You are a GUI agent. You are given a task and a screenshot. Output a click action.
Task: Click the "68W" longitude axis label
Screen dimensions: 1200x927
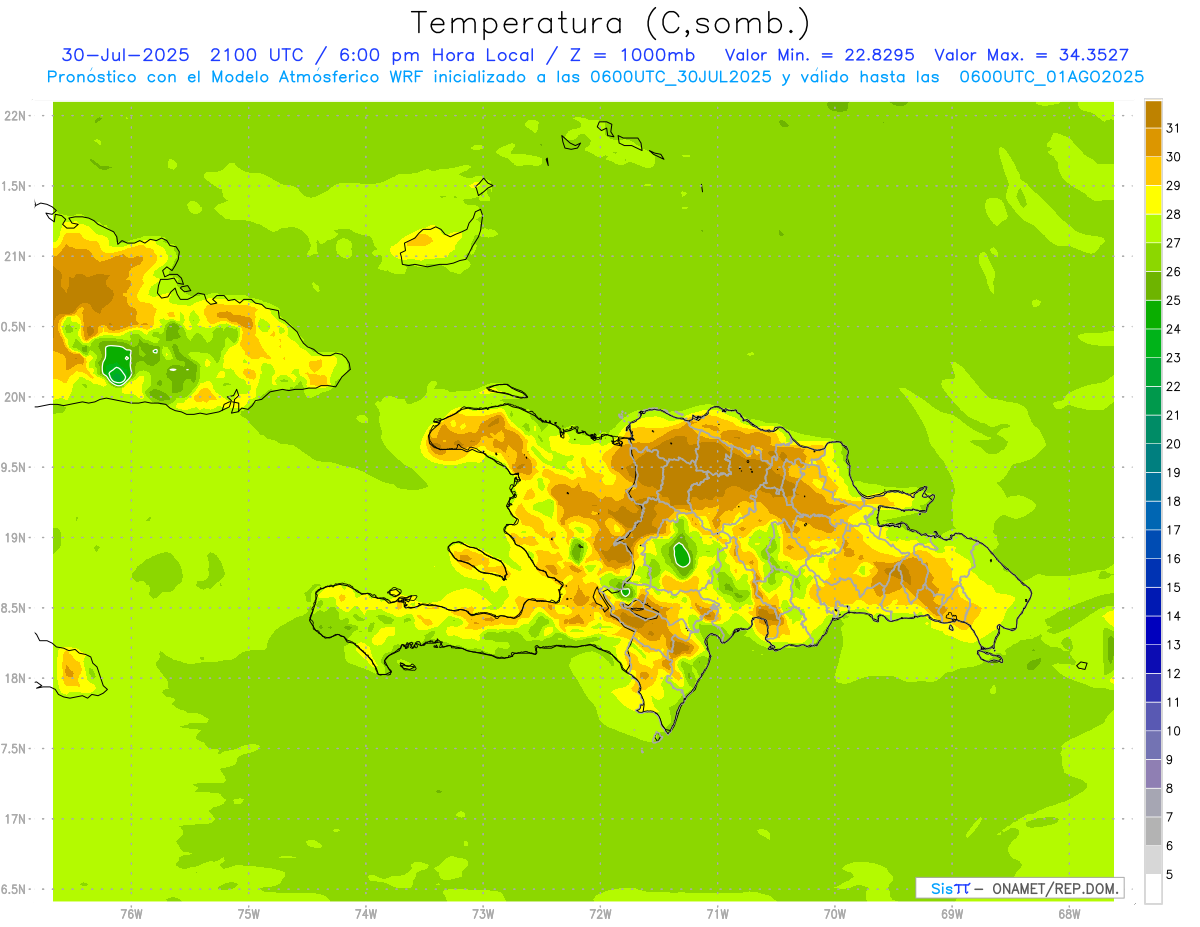click(1069, 914)
